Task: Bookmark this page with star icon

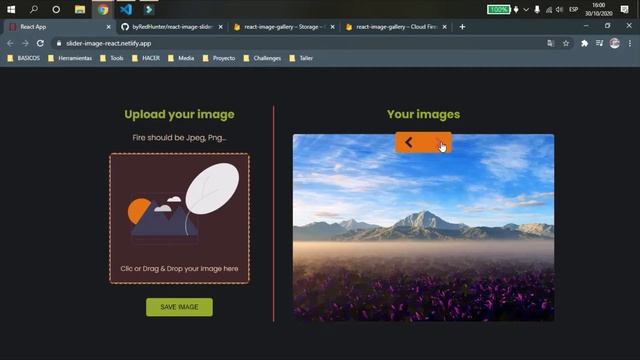Action: pyautogui.click(x=566, y=43)
